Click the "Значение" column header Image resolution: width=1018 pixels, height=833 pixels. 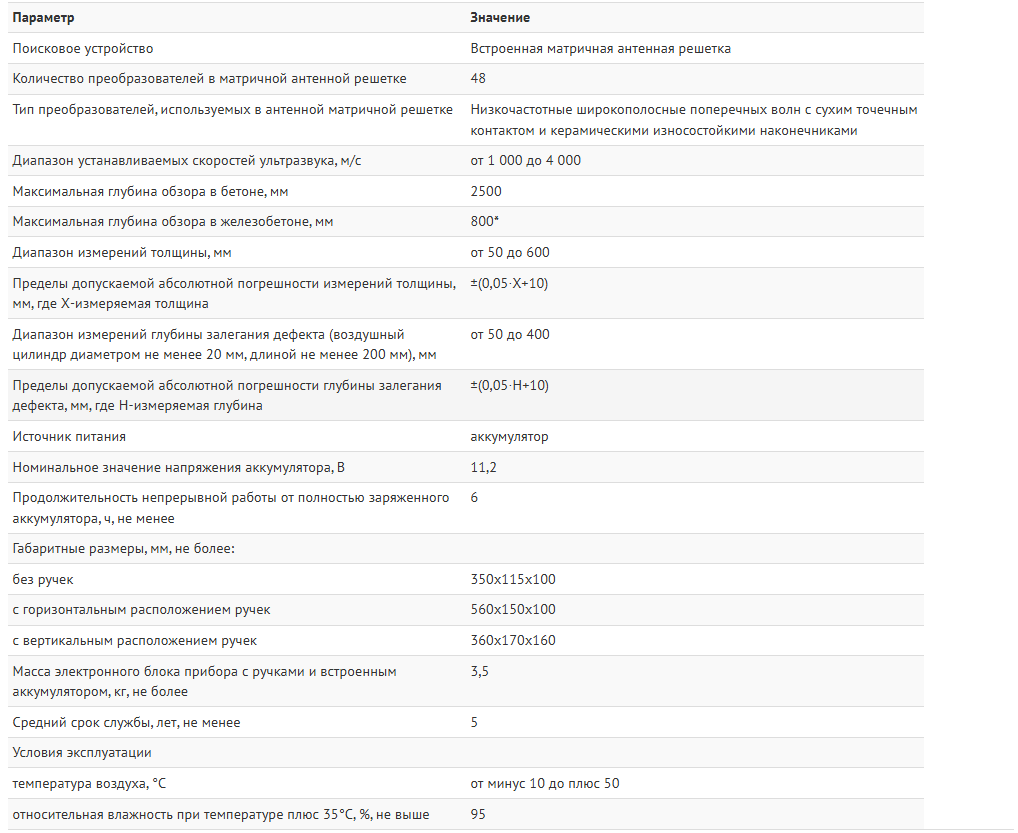coord(500,18)
